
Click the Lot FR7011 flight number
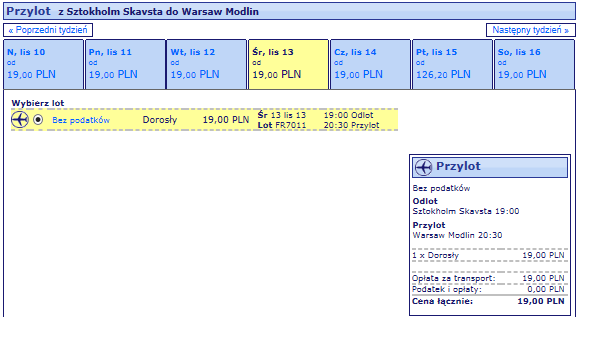coord(282,125)
